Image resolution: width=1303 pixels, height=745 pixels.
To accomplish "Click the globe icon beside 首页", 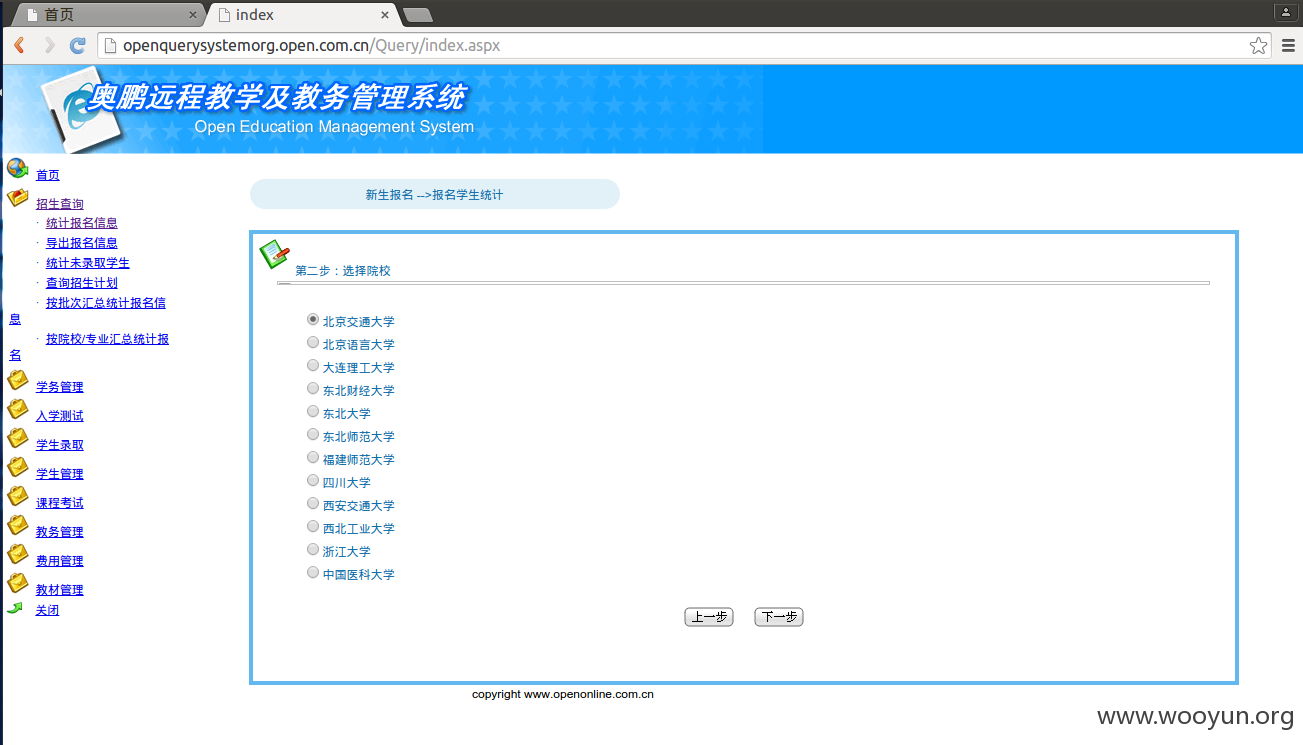I will [x=17, y=168].
